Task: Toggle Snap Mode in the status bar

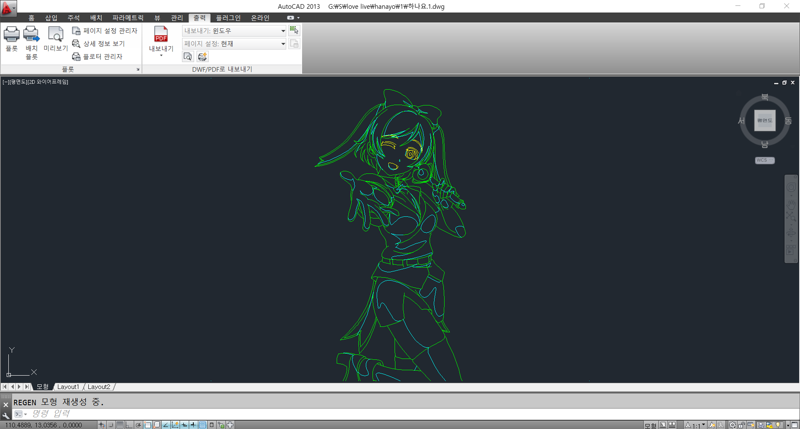Action: point(111,425)
